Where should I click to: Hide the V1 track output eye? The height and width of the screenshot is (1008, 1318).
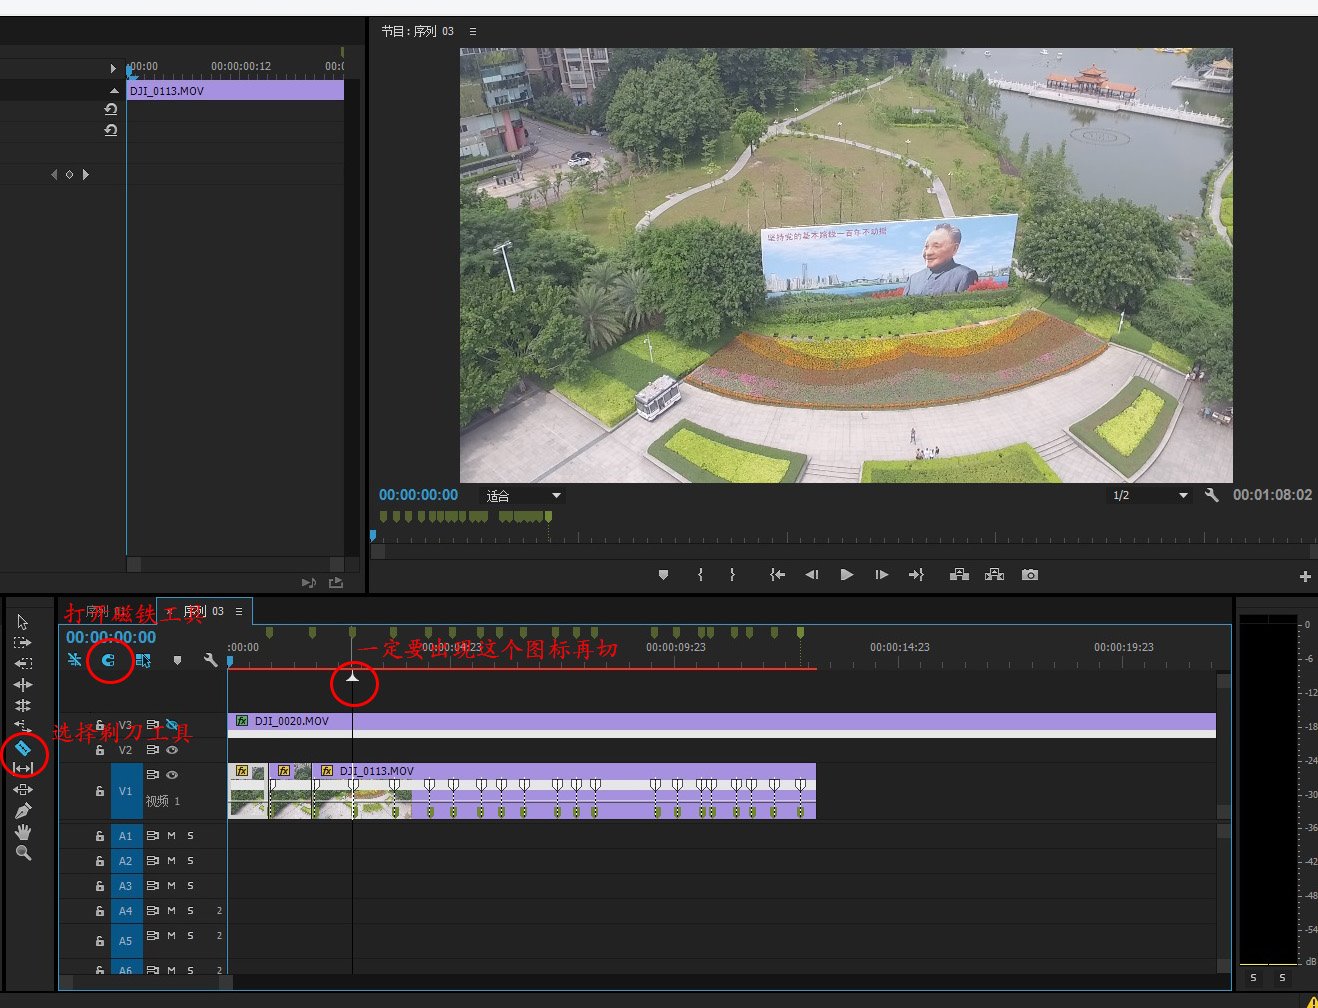[172, 775]
